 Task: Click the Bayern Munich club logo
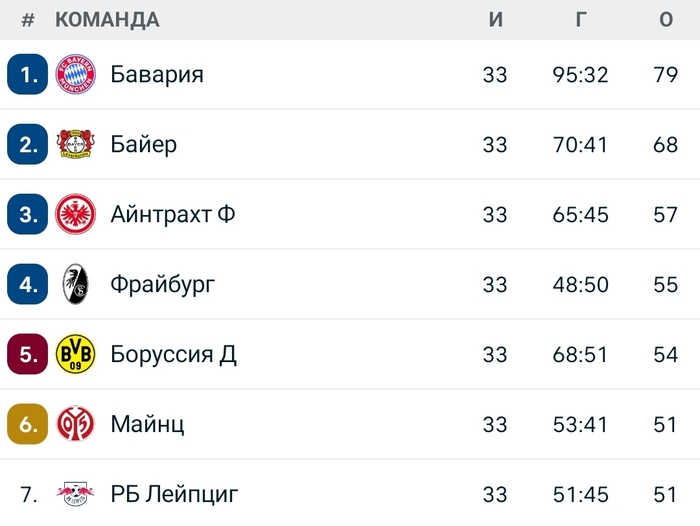coord(75,75)
